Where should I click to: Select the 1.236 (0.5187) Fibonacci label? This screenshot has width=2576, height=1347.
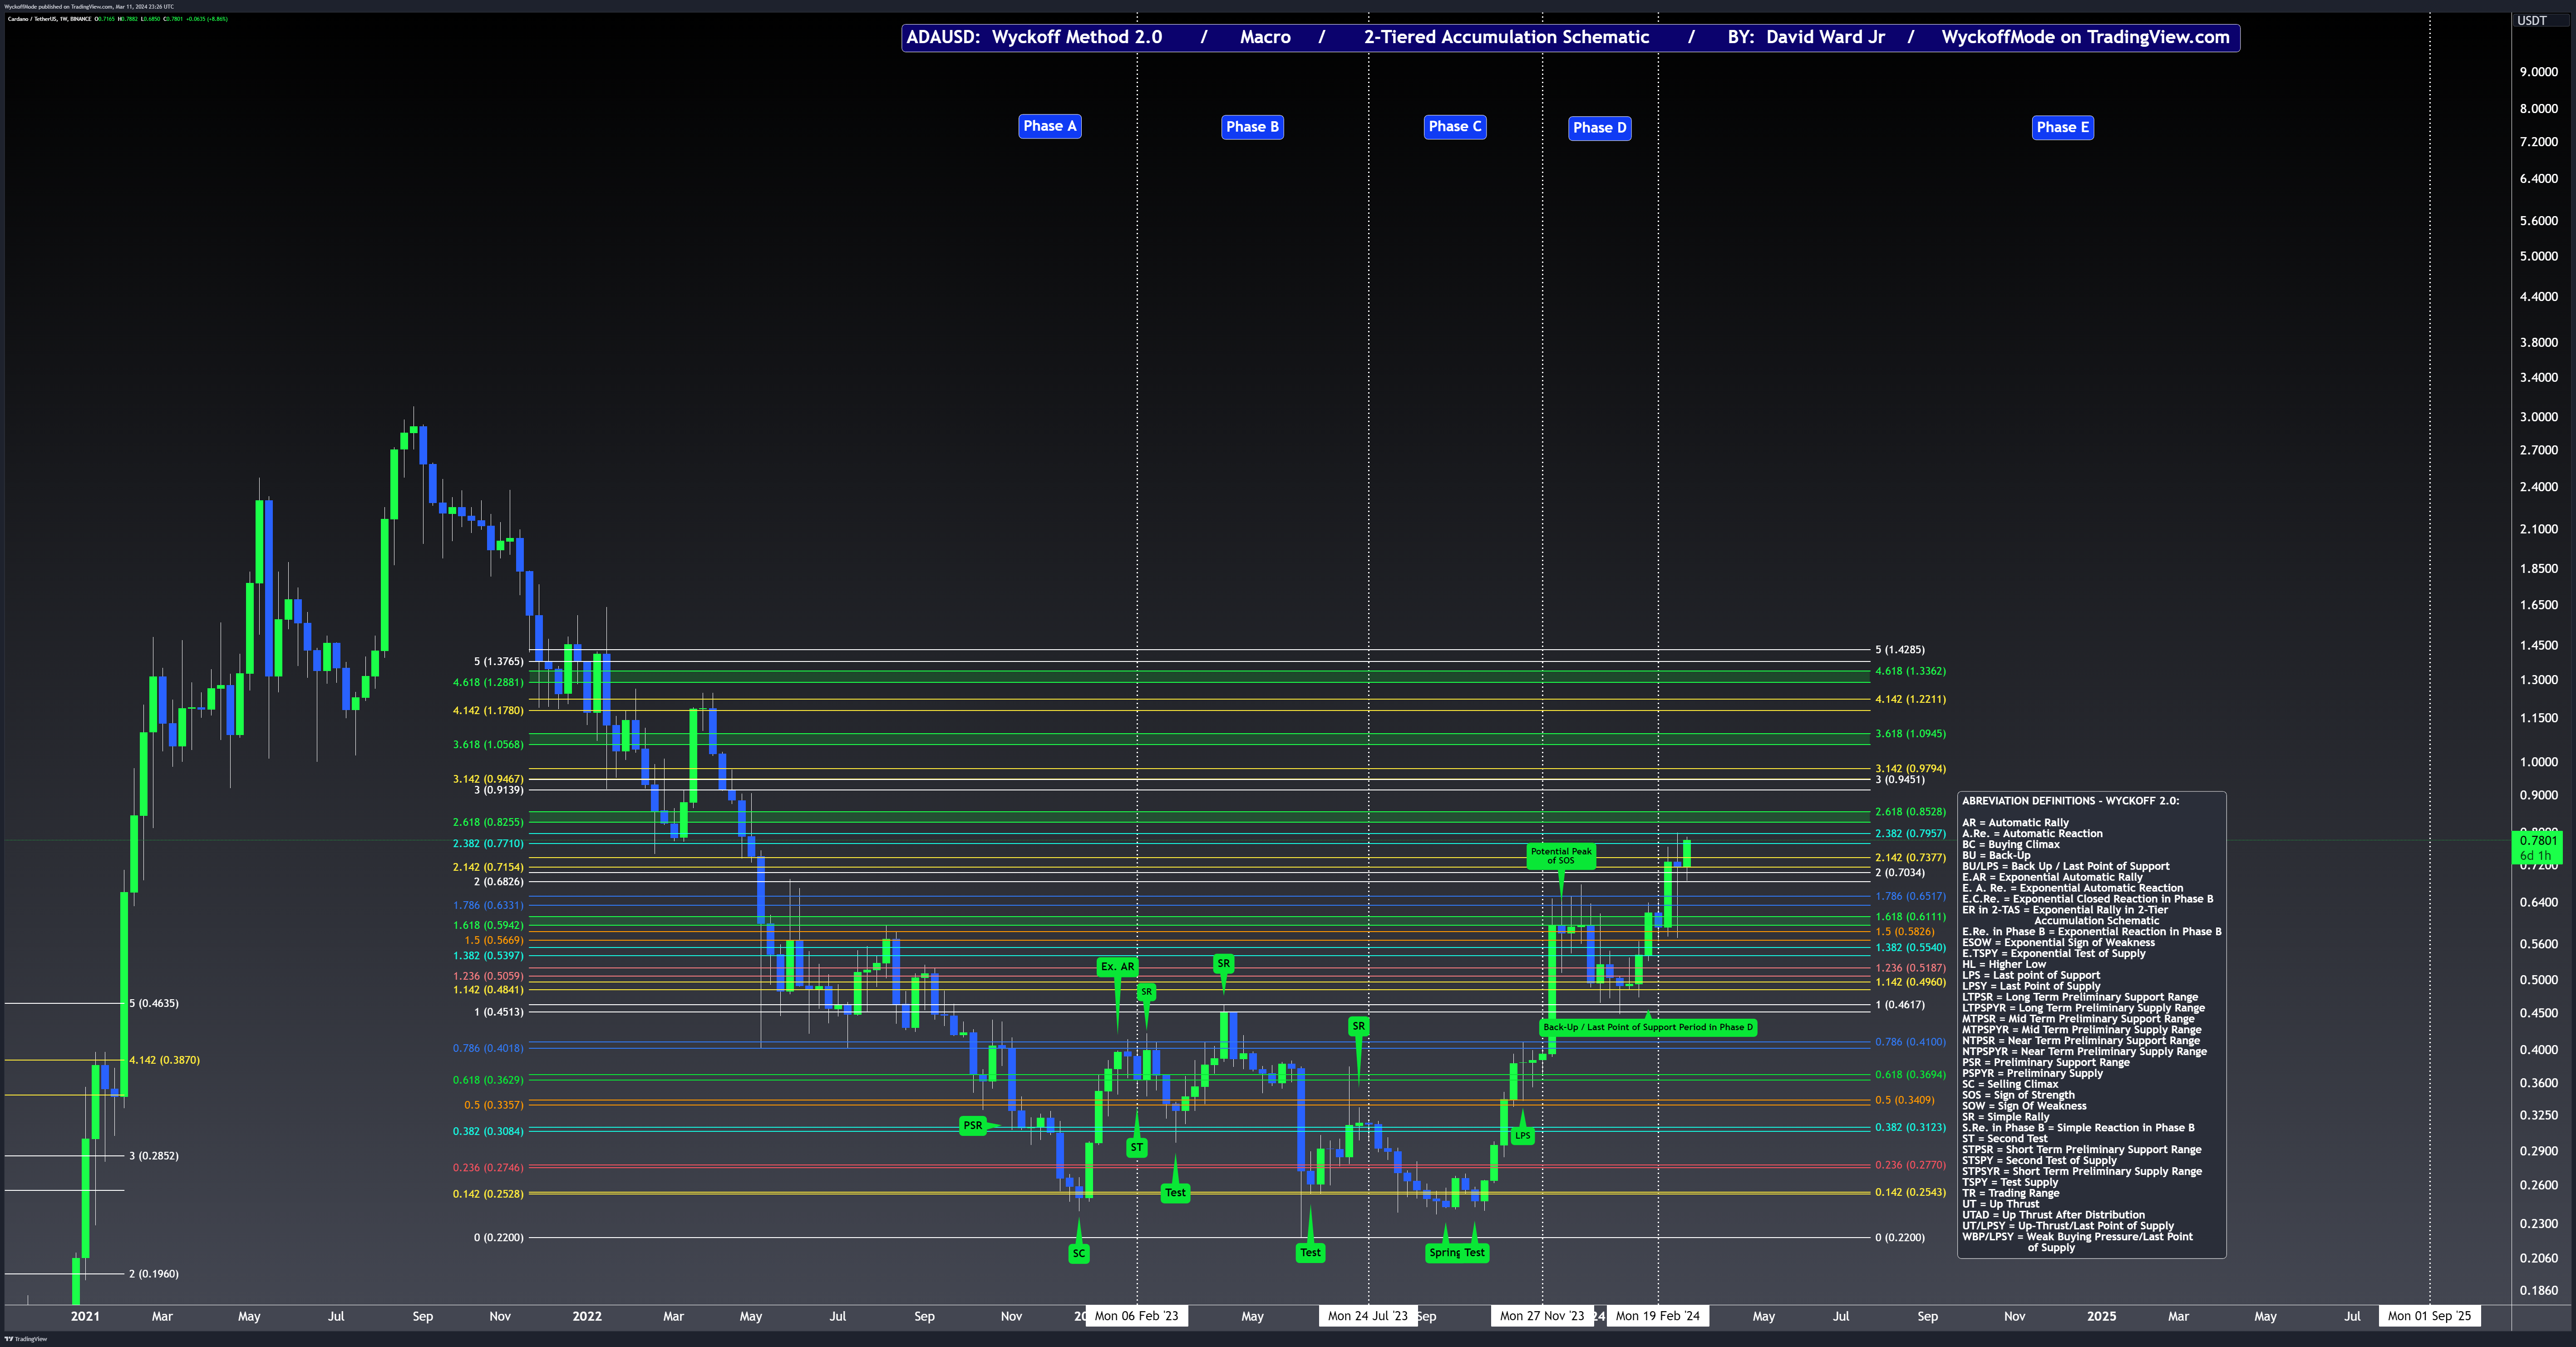coord(1910,968)
